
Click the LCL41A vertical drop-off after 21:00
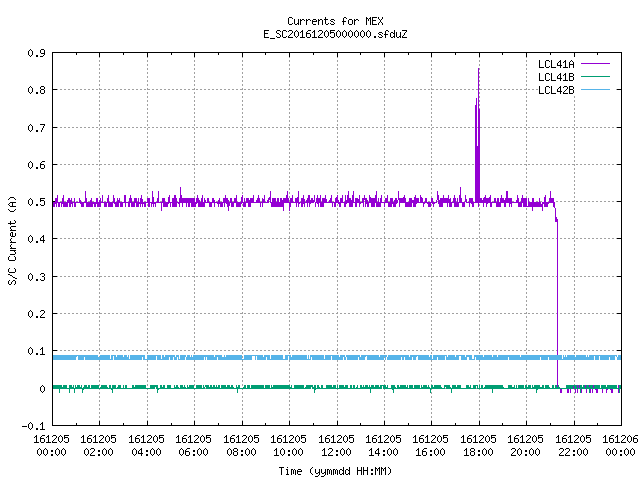(558, 302)
